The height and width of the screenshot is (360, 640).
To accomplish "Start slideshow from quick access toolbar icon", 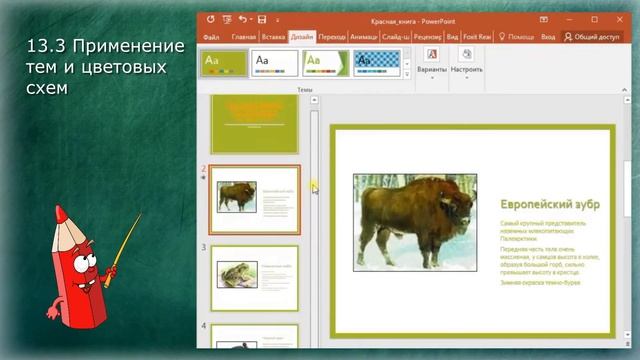I will click(x=227, y=20).
